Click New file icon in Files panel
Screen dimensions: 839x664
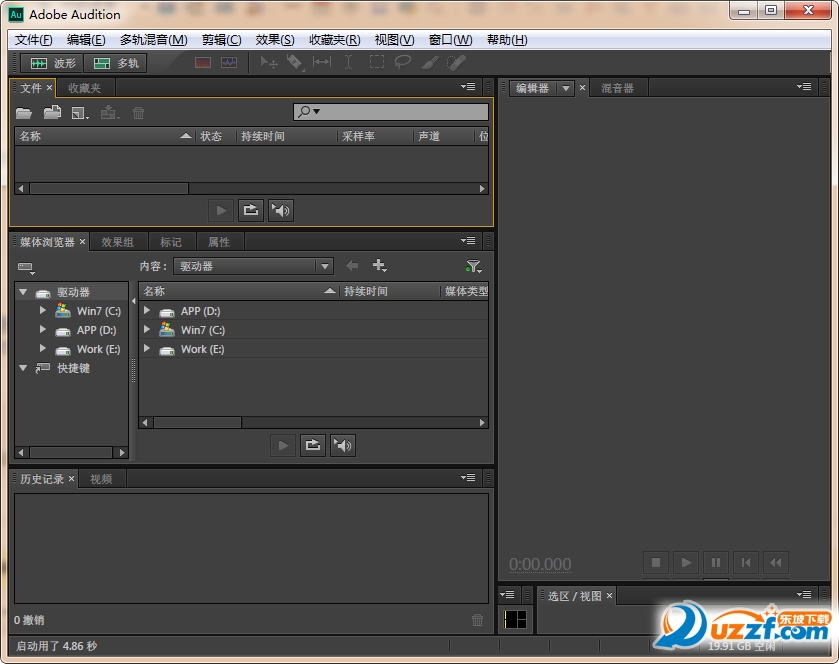80,113
